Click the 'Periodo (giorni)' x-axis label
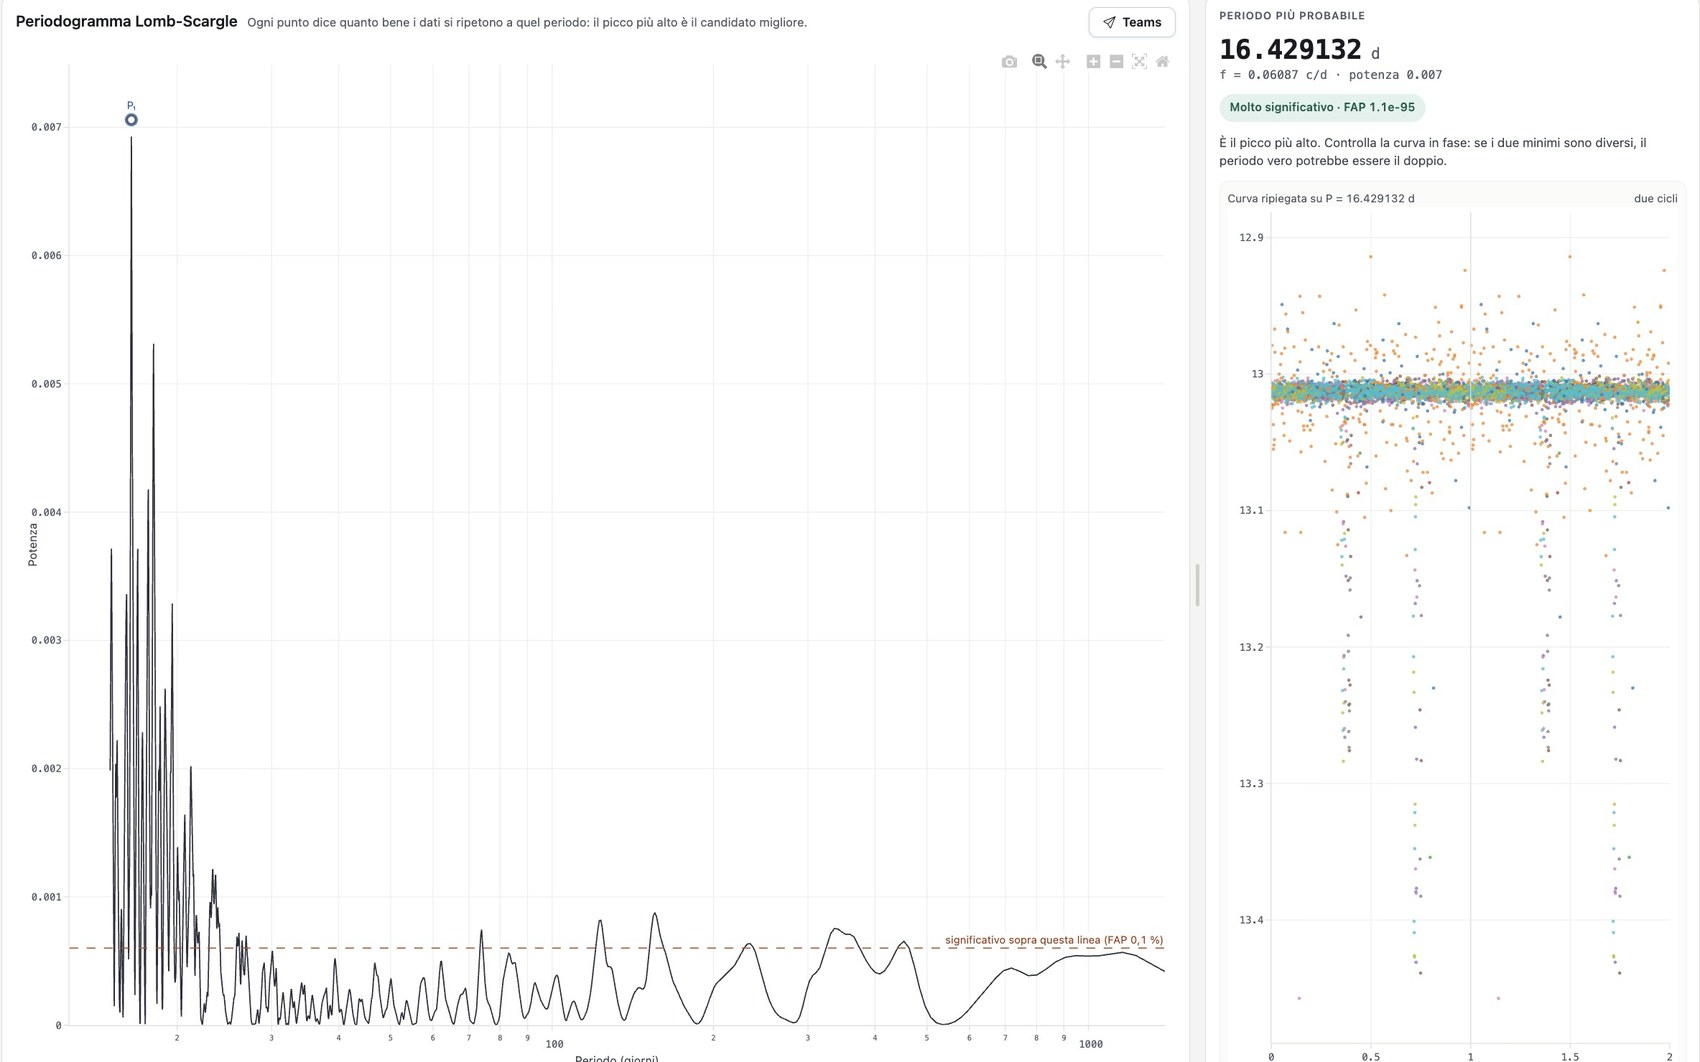Screen dimensions: 1700x1062 616,1058
